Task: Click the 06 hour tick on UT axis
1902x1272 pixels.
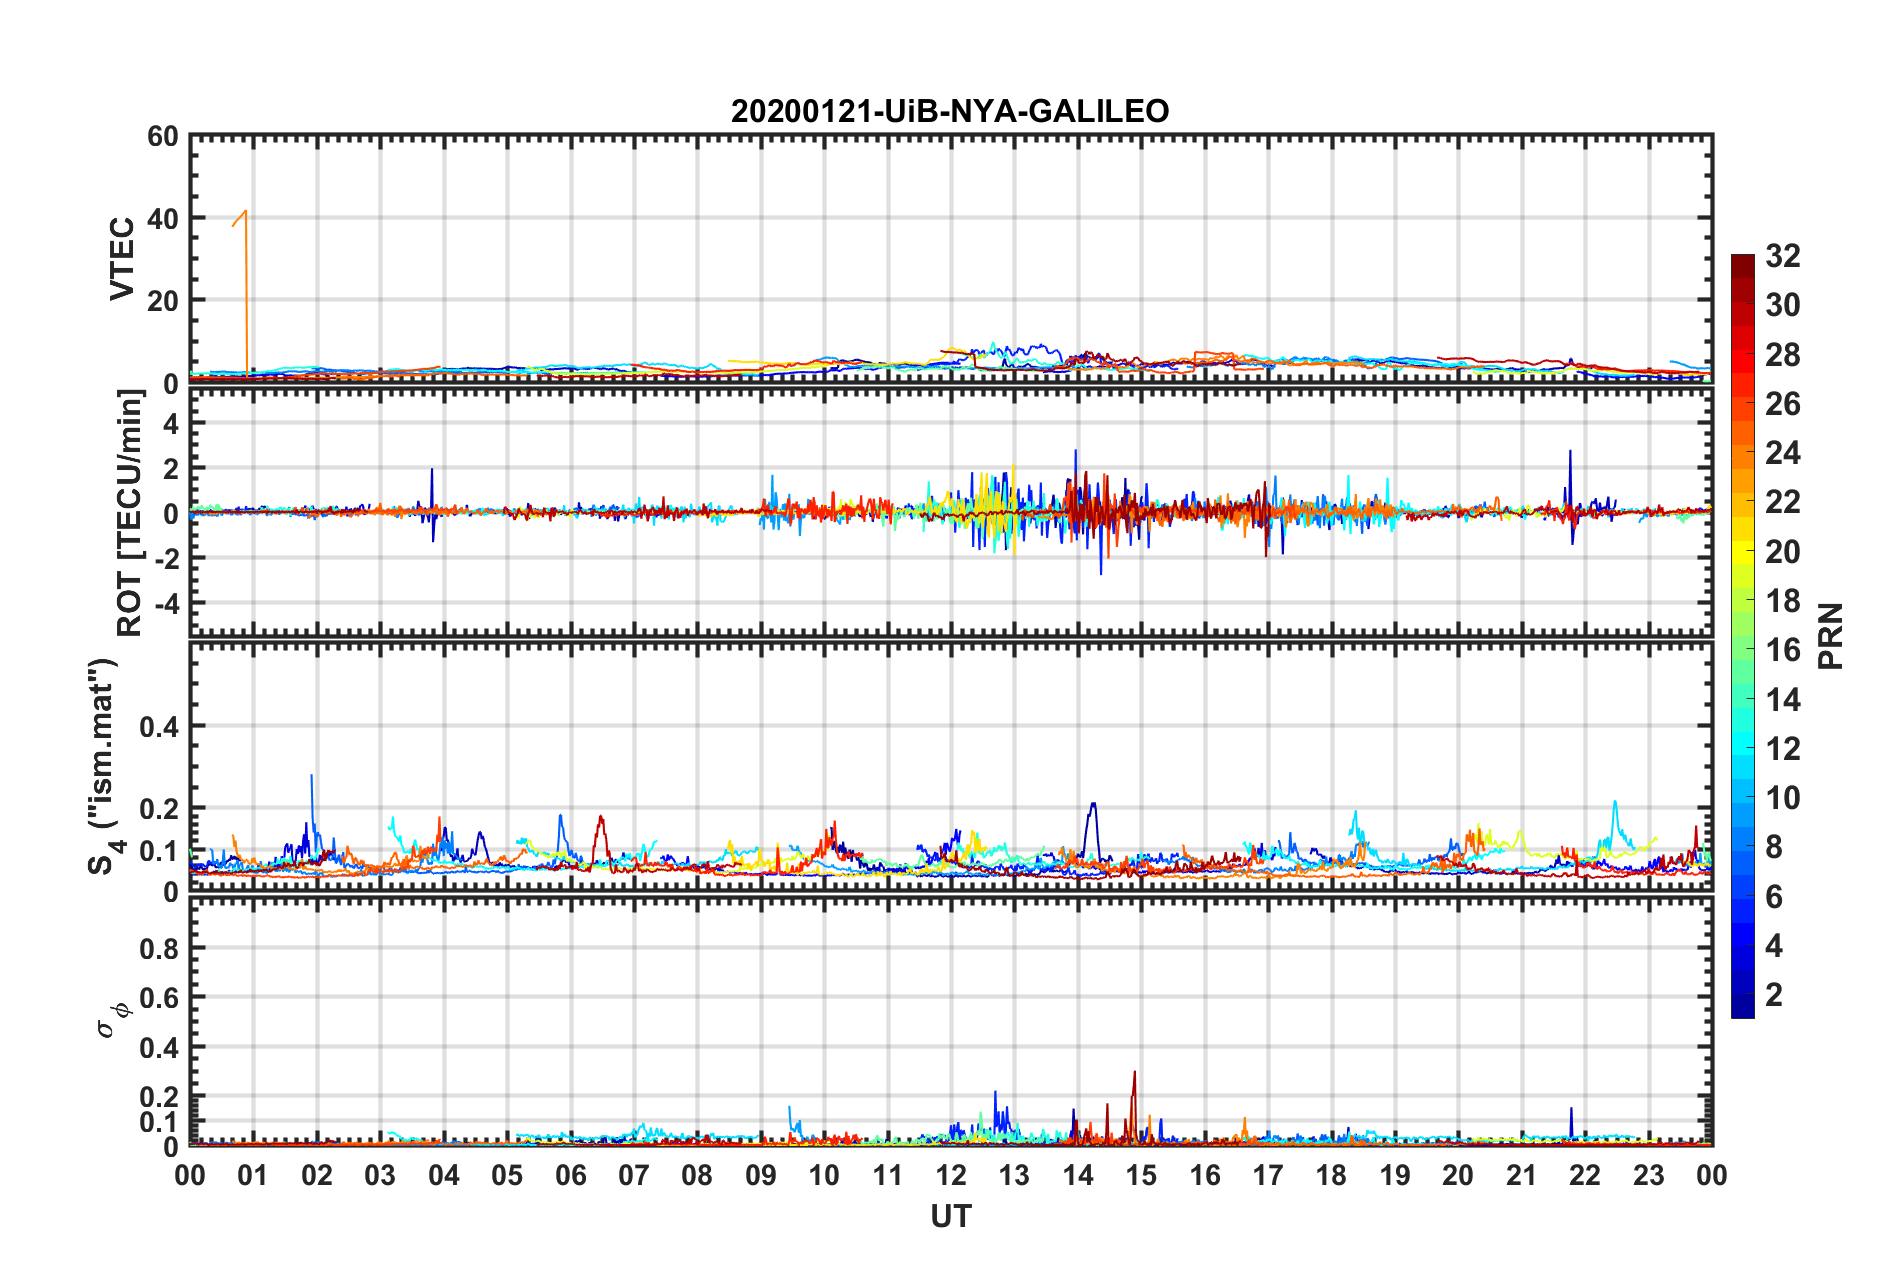Action: (x=571, y=1175)
